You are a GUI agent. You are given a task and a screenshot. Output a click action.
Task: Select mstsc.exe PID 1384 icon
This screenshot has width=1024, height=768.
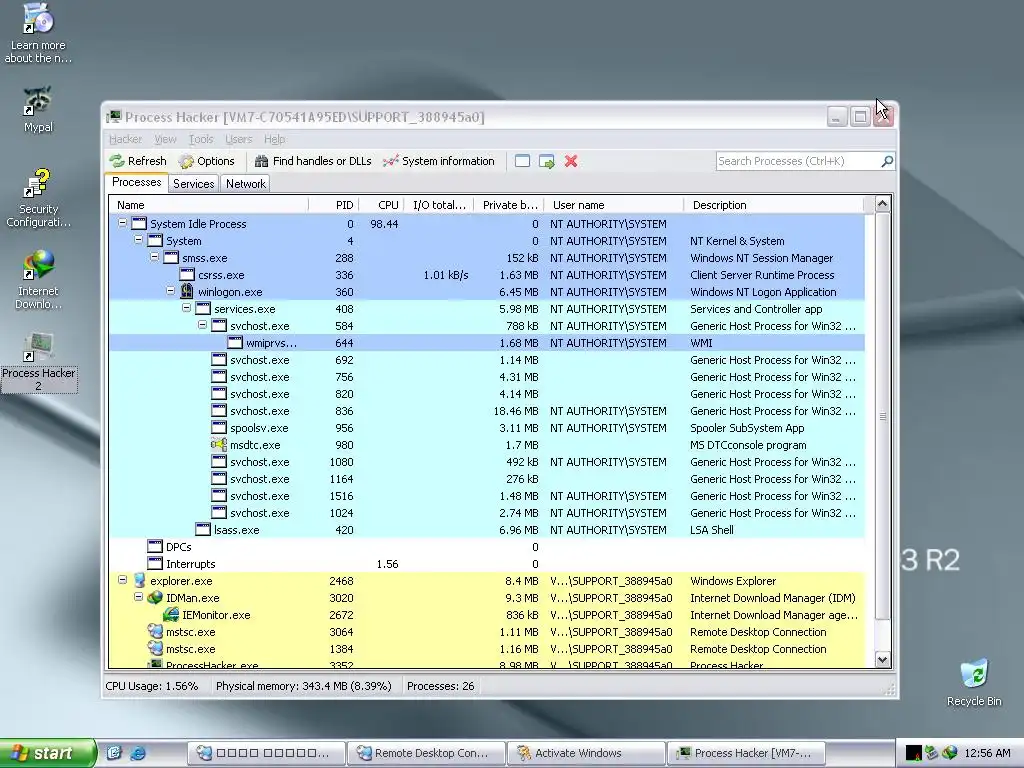point(155,648)
